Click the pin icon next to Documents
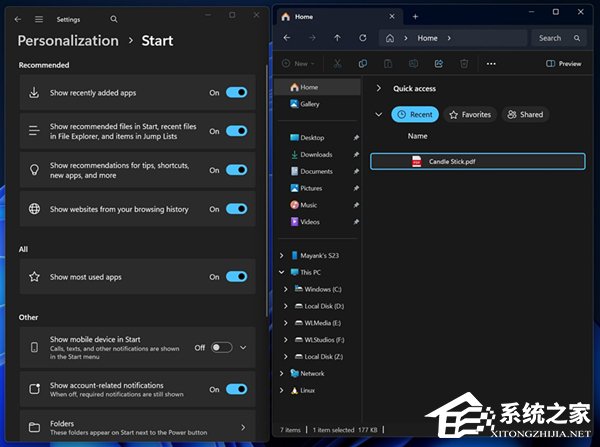Image resolution: width=600 pixels, height=447 pixels. click(x=356, y=171)
